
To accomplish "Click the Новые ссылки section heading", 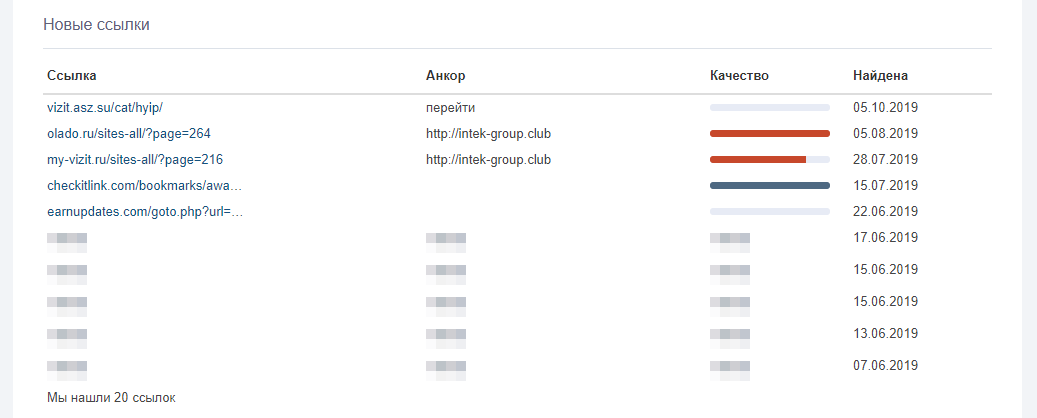I will coord(97,25).
